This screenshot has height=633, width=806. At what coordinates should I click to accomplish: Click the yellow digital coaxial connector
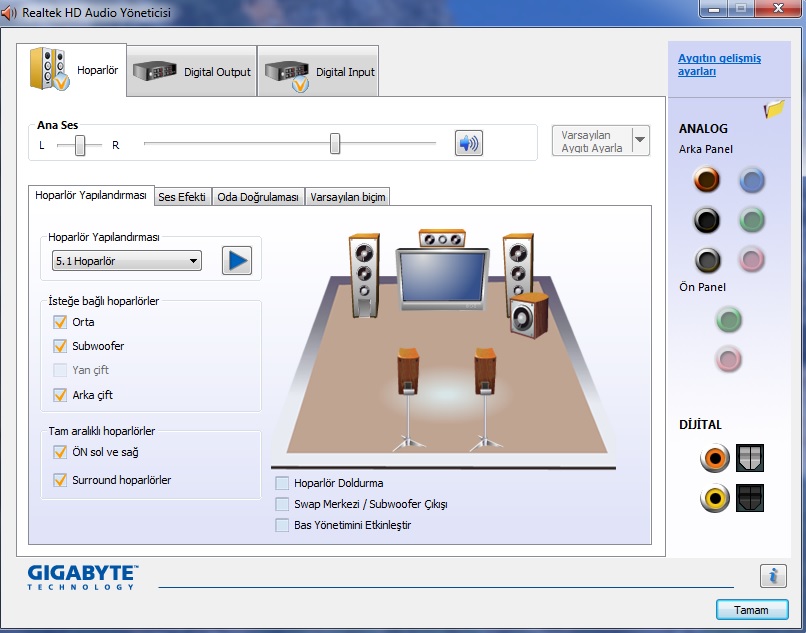click(715, 498)
